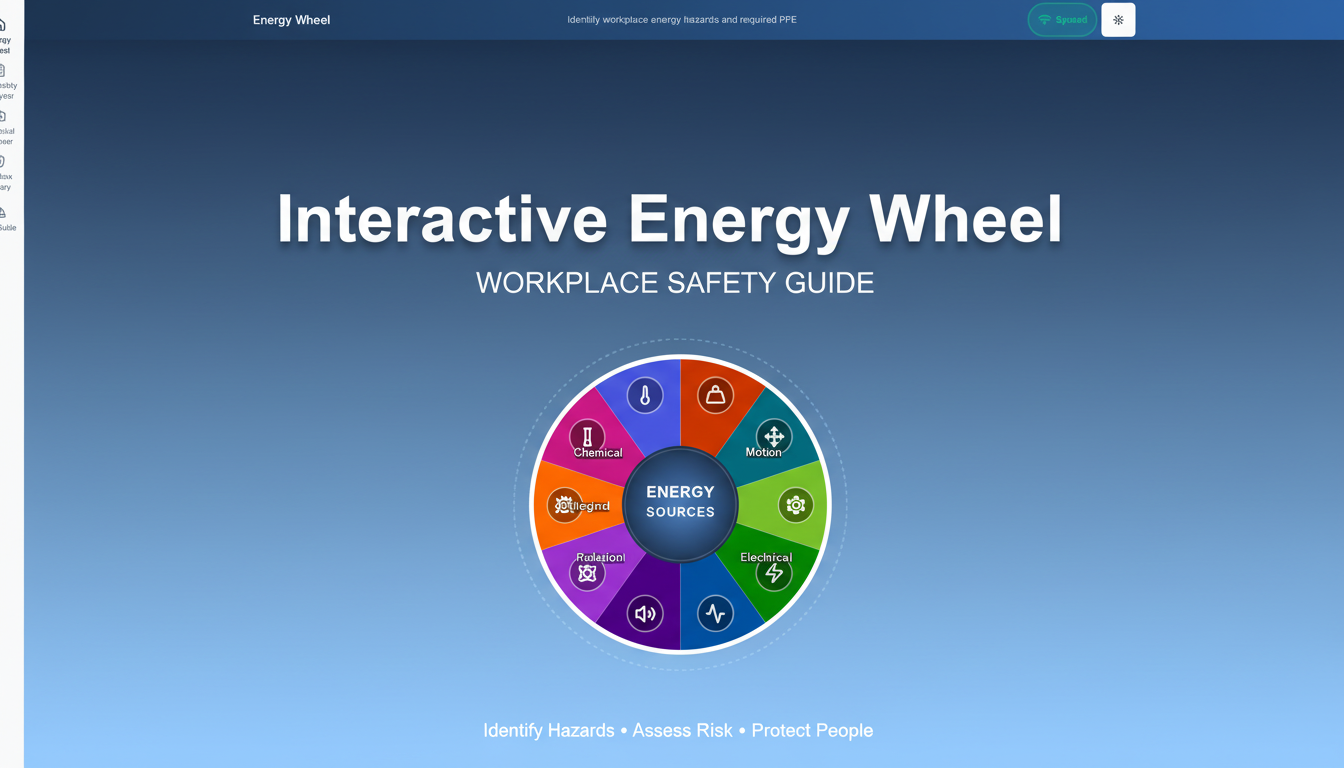Screen dimensions: 1344x768
Task: Choose the Motion four-arrow icon
Action: (x=774, y=437)
